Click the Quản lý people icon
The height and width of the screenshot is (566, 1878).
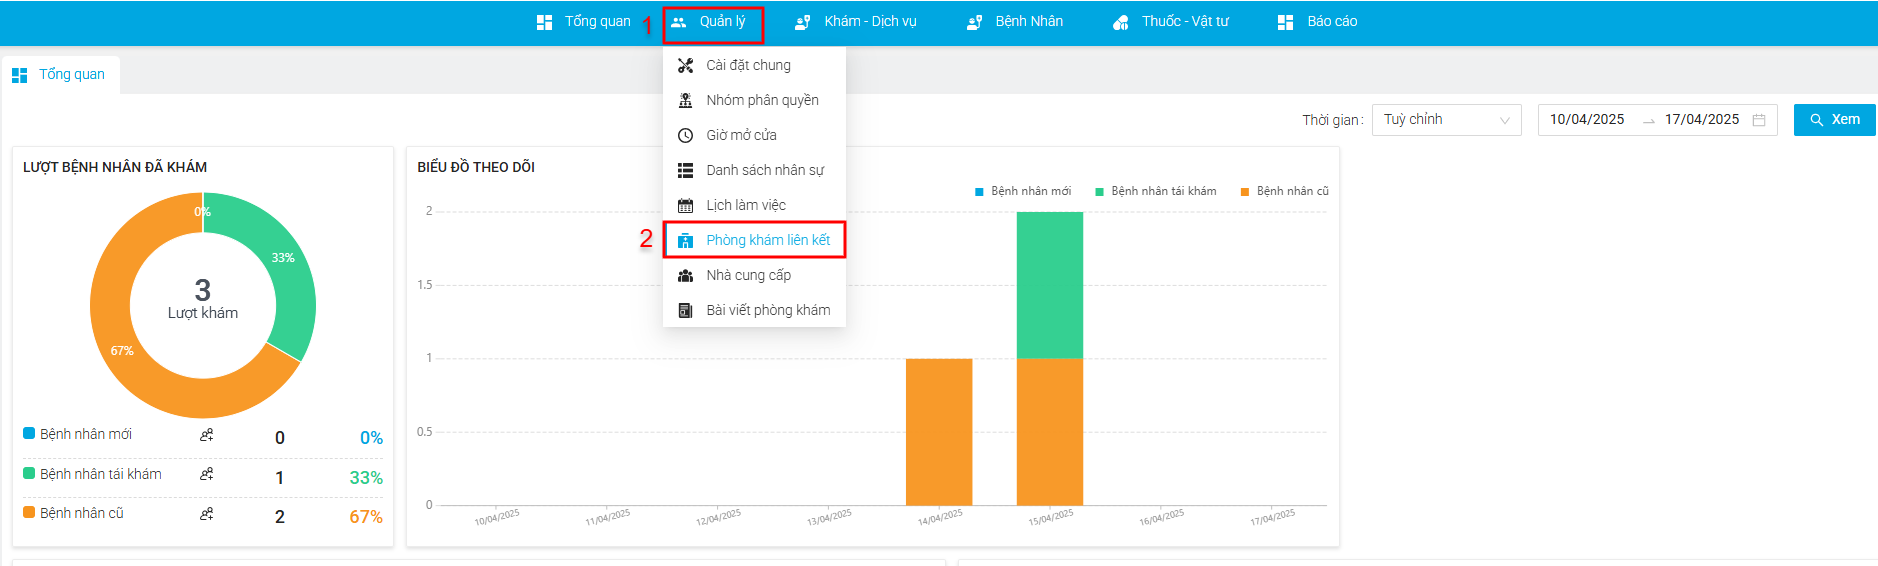[x=679, y=22]
